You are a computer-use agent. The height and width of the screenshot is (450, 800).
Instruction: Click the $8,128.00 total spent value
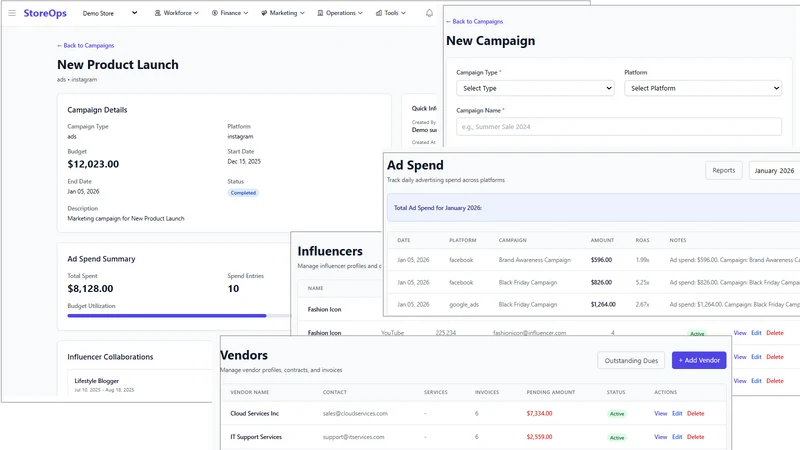point(90,289)
